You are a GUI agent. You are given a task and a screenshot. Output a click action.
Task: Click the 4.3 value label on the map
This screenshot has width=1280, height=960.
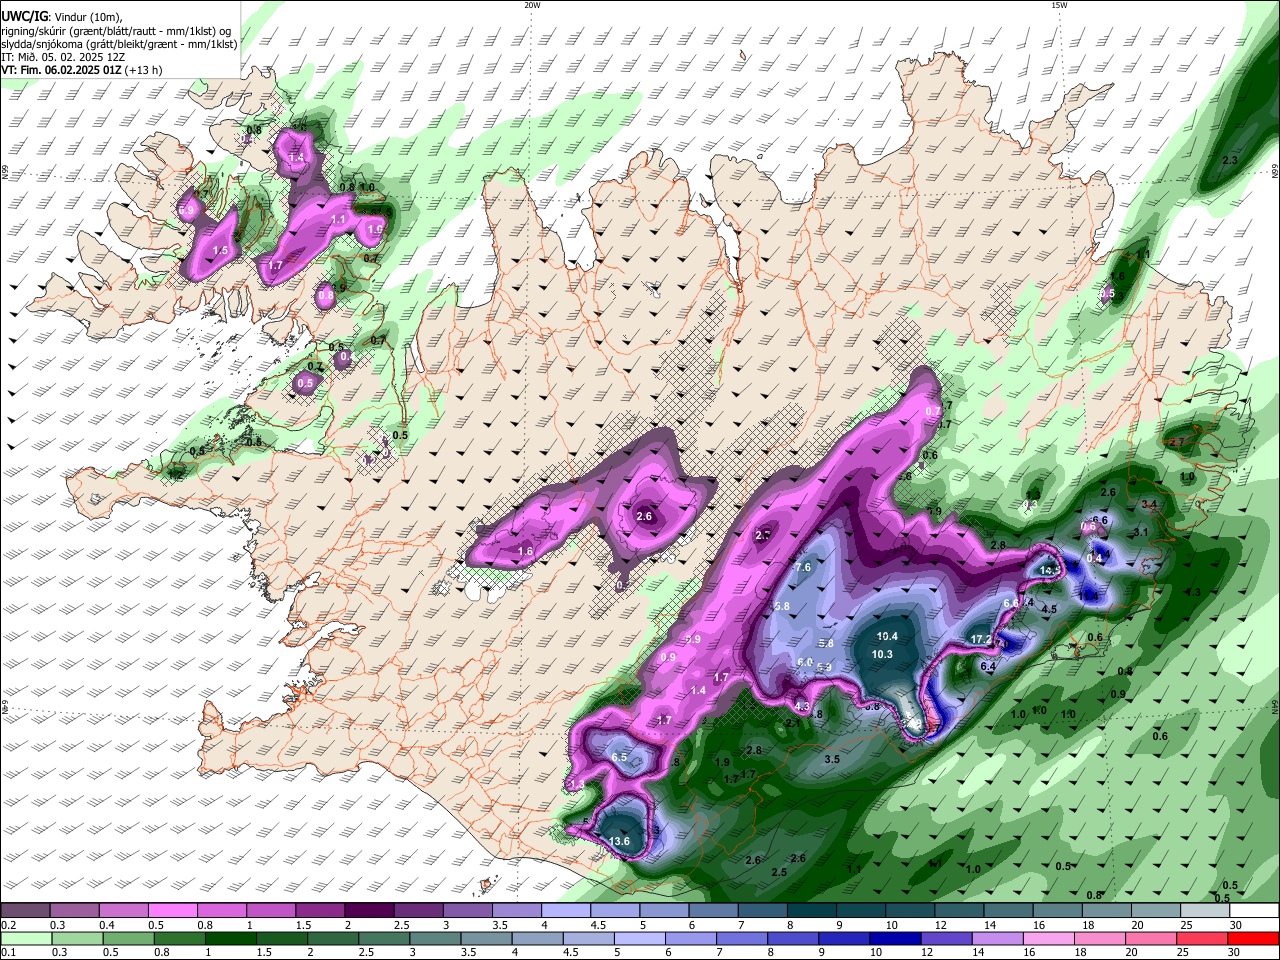click(802, 706)
